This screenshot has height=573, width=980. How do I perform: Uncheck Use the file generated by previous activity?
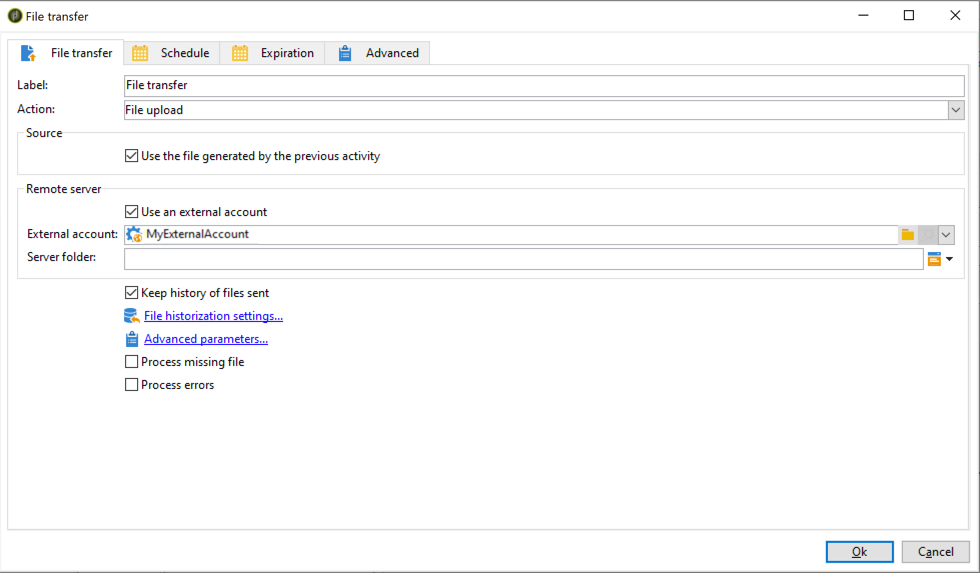tap(131, 156)
